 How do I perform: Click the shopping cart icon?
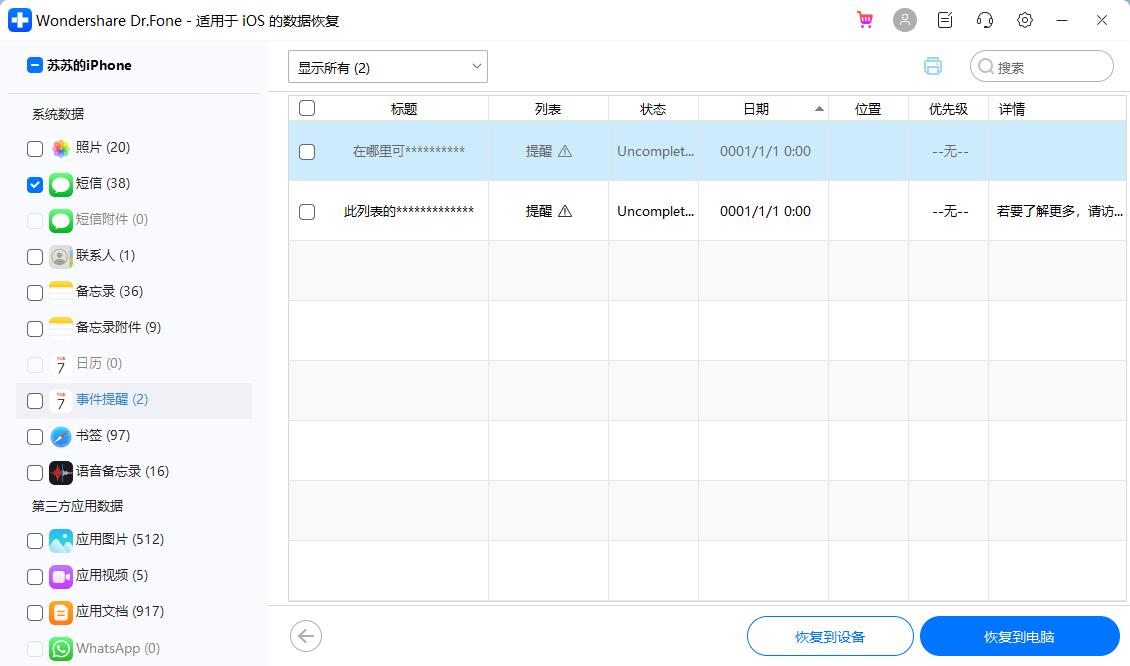coord(865,20)
